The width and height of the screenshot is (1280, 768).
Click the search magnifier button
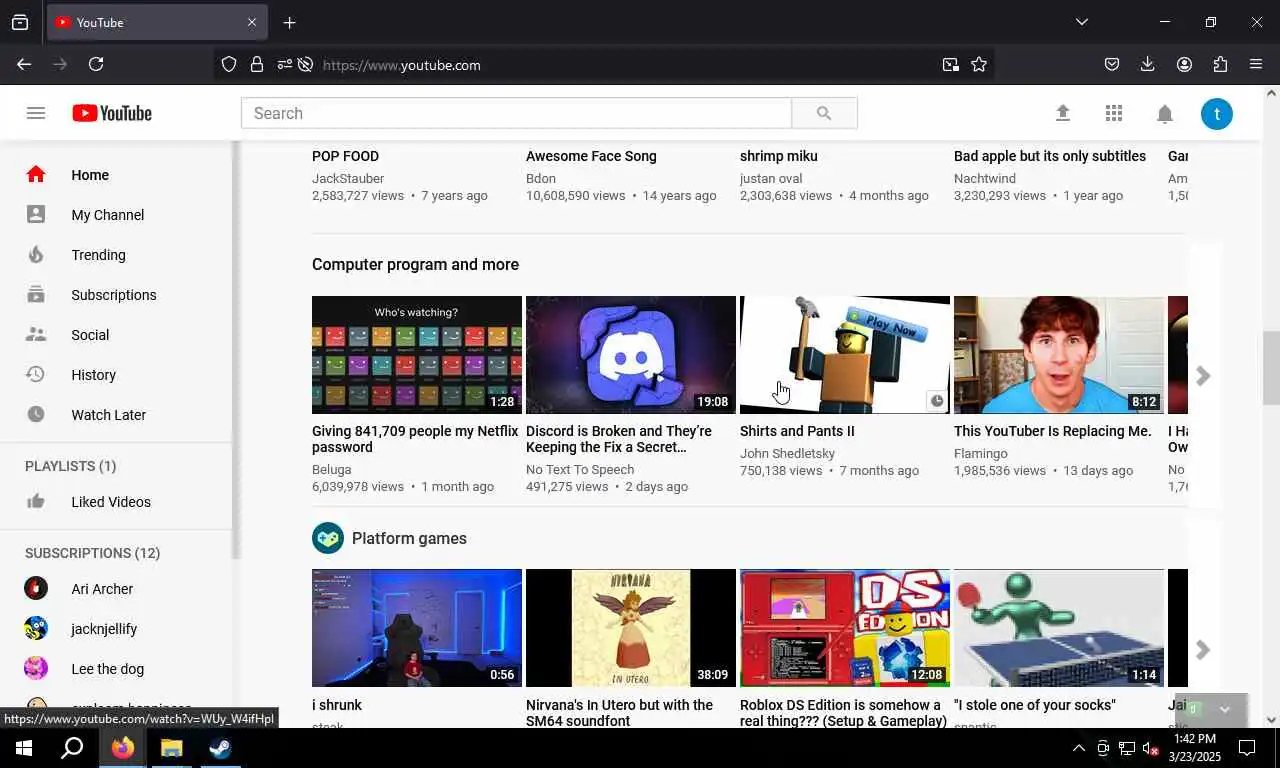(x=824, y=113)
